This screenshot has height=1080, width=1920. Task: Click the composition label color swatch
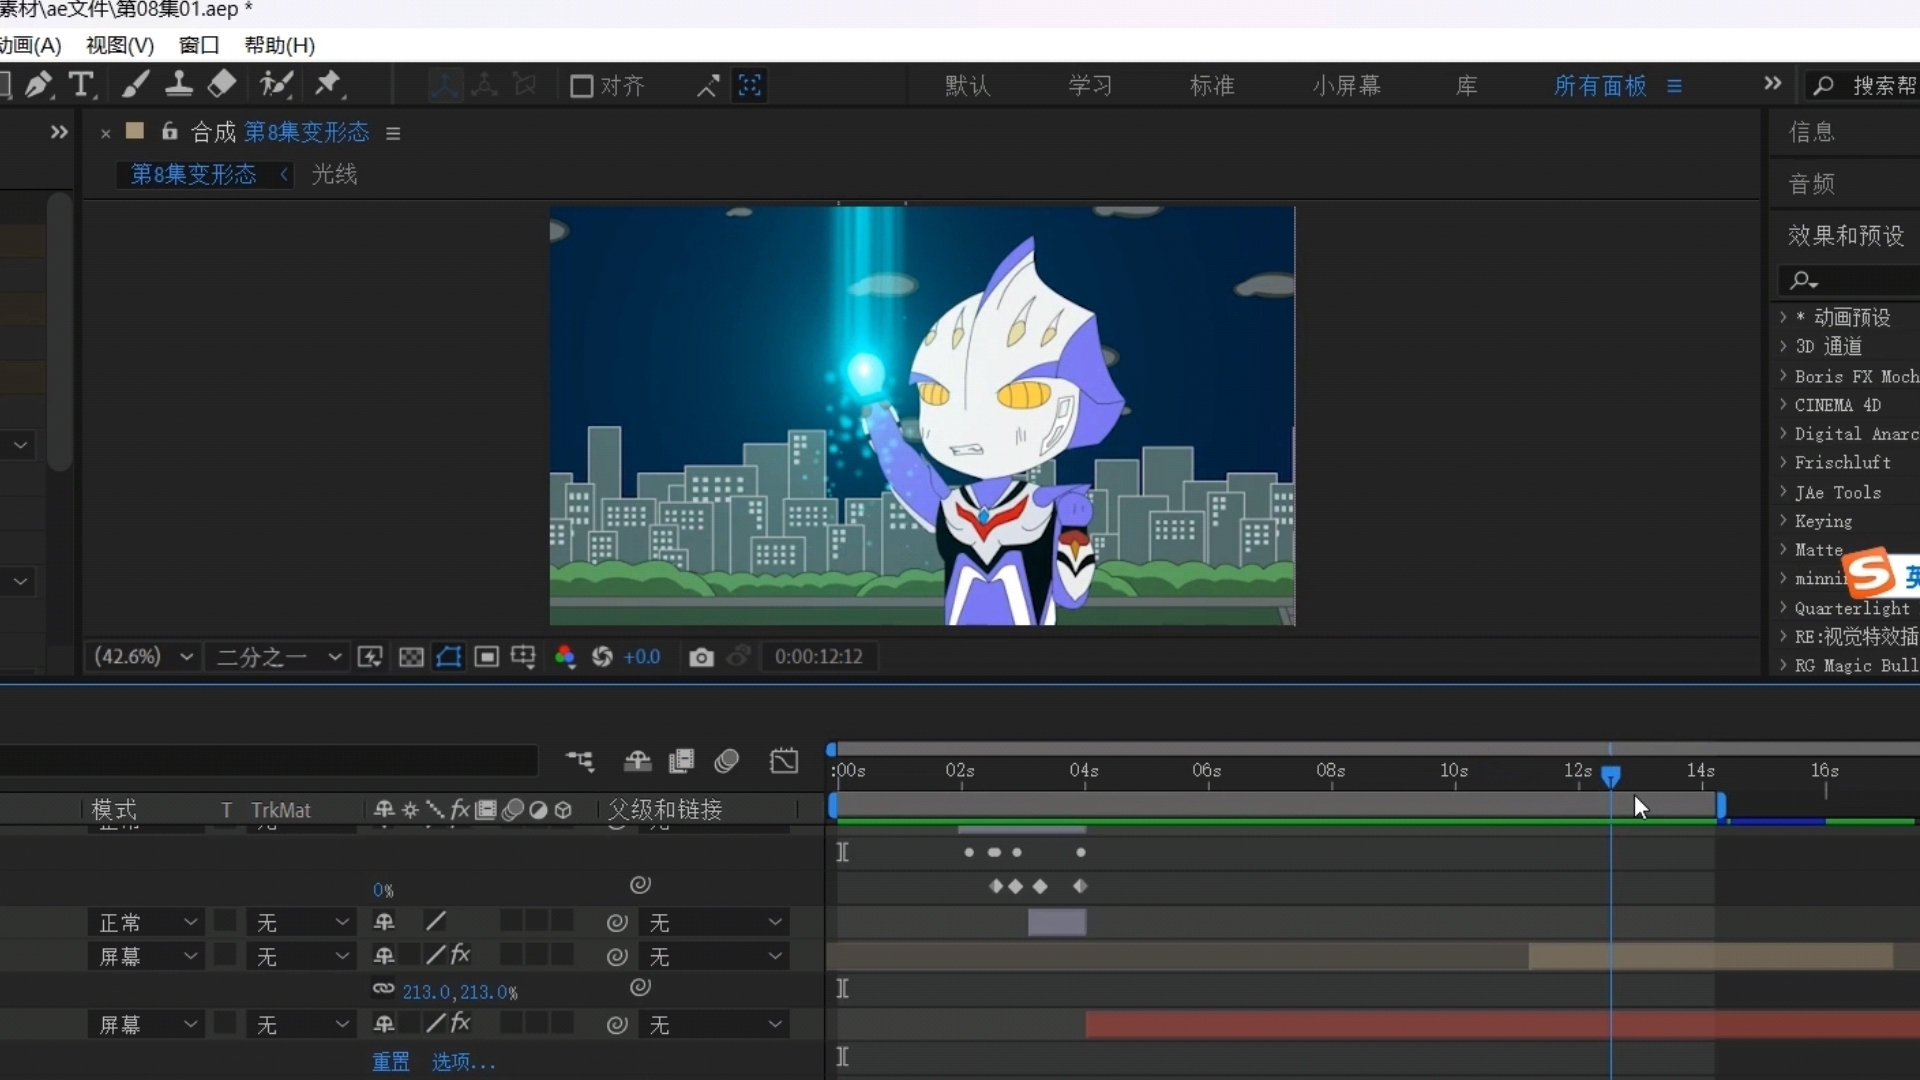[x=135, y=131]
